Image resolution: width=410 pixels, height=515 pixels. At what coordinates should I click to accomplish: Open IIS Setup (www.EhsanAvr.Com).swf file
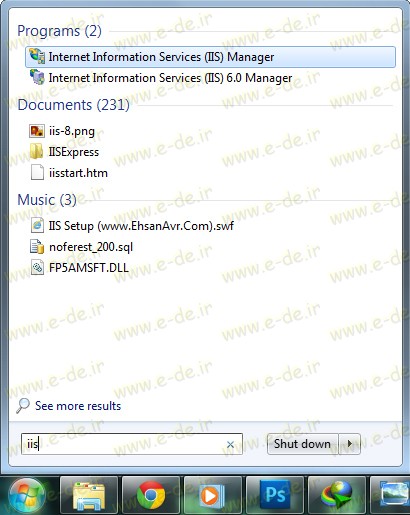click(x=141, y=226)
